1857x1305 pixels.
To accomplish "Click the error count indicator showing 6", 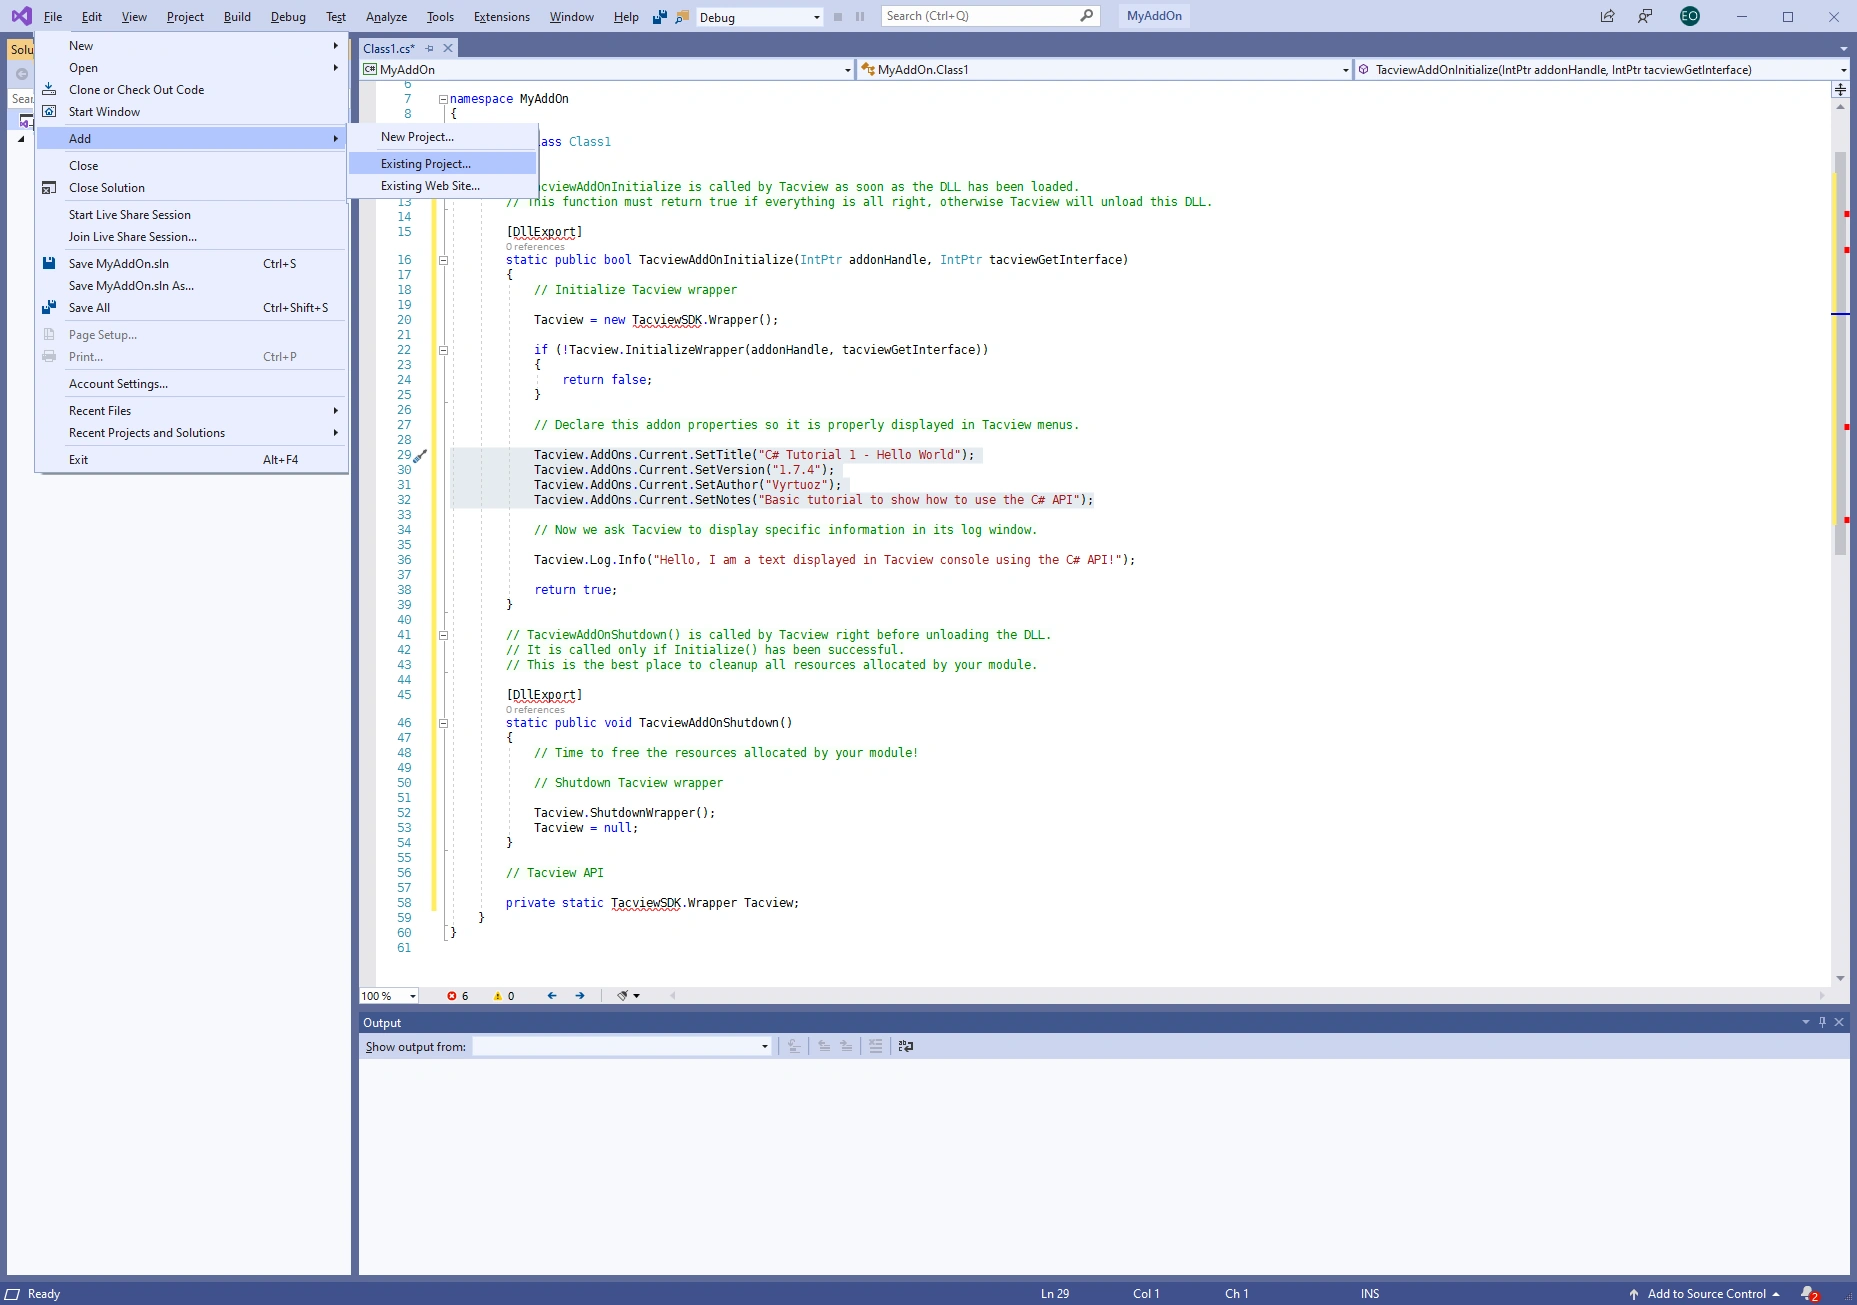I will click(458, 996).
